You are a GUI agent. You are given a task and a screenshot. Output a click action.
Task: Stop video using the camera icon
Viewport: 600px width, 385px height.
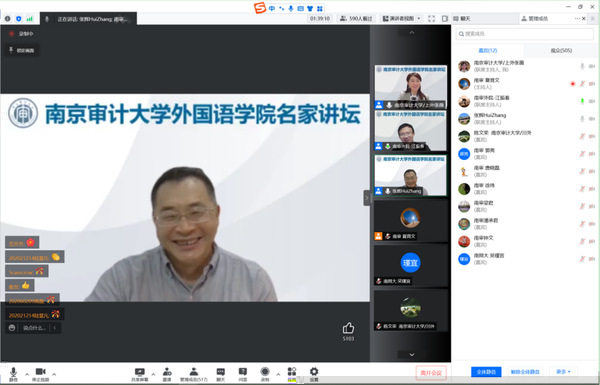(40, 374)
